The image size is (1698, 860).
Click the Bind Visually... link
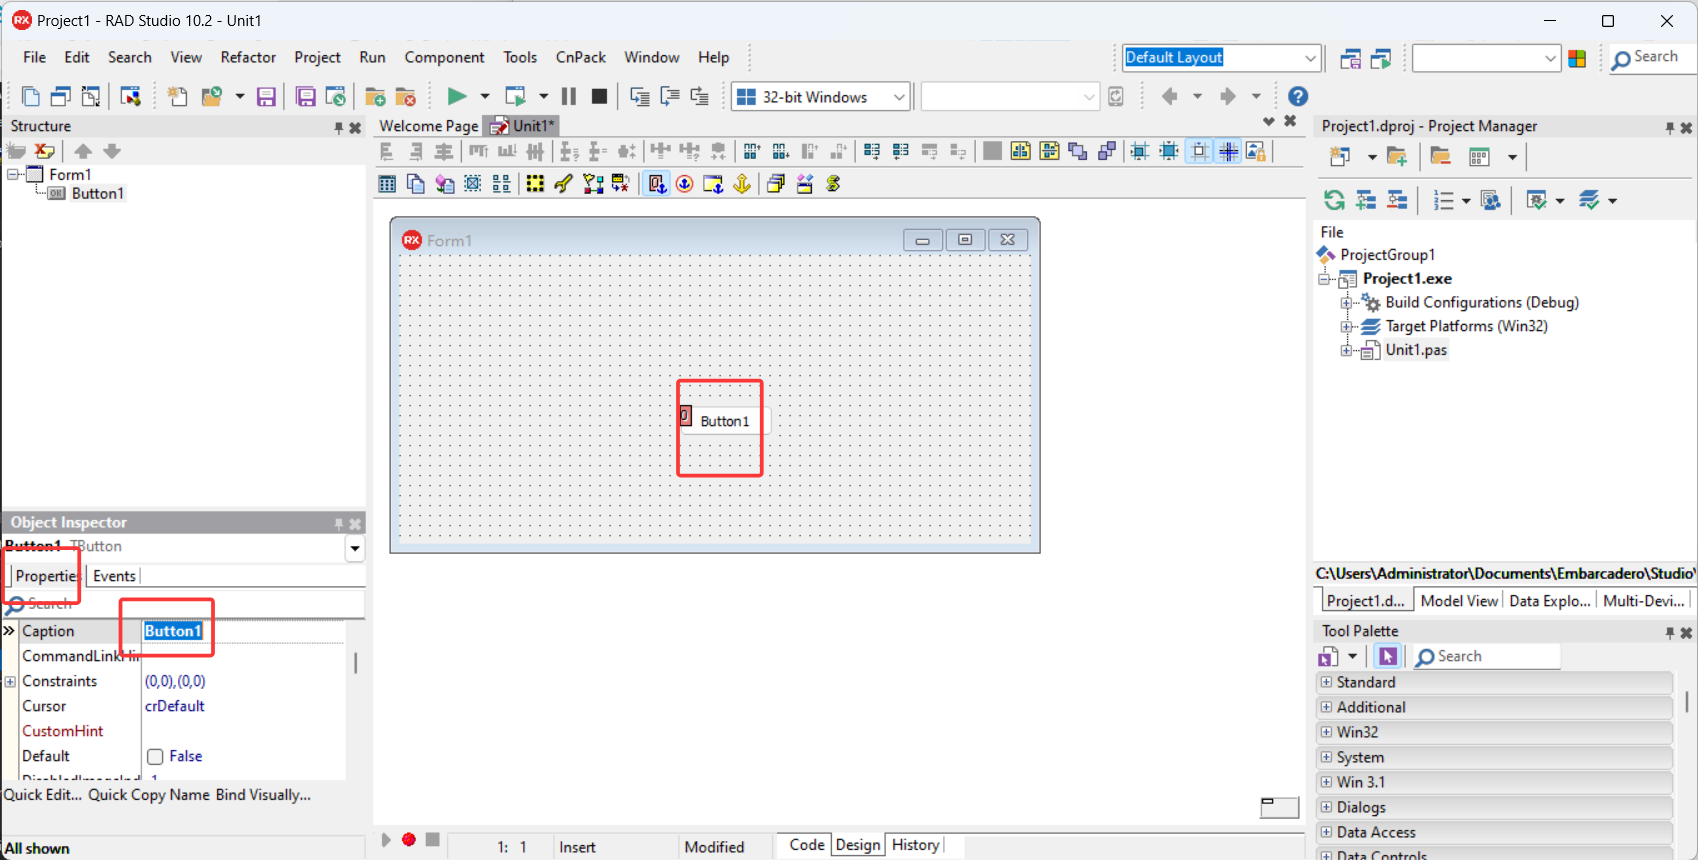[x=263, y=795]
